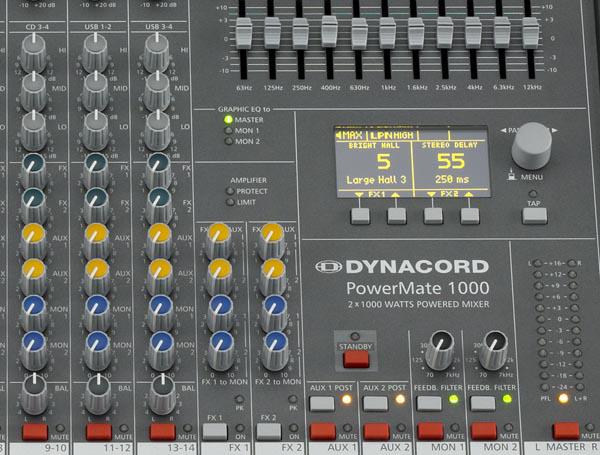Toggle the AUX 2 POST switch

(x=375, y=403)
